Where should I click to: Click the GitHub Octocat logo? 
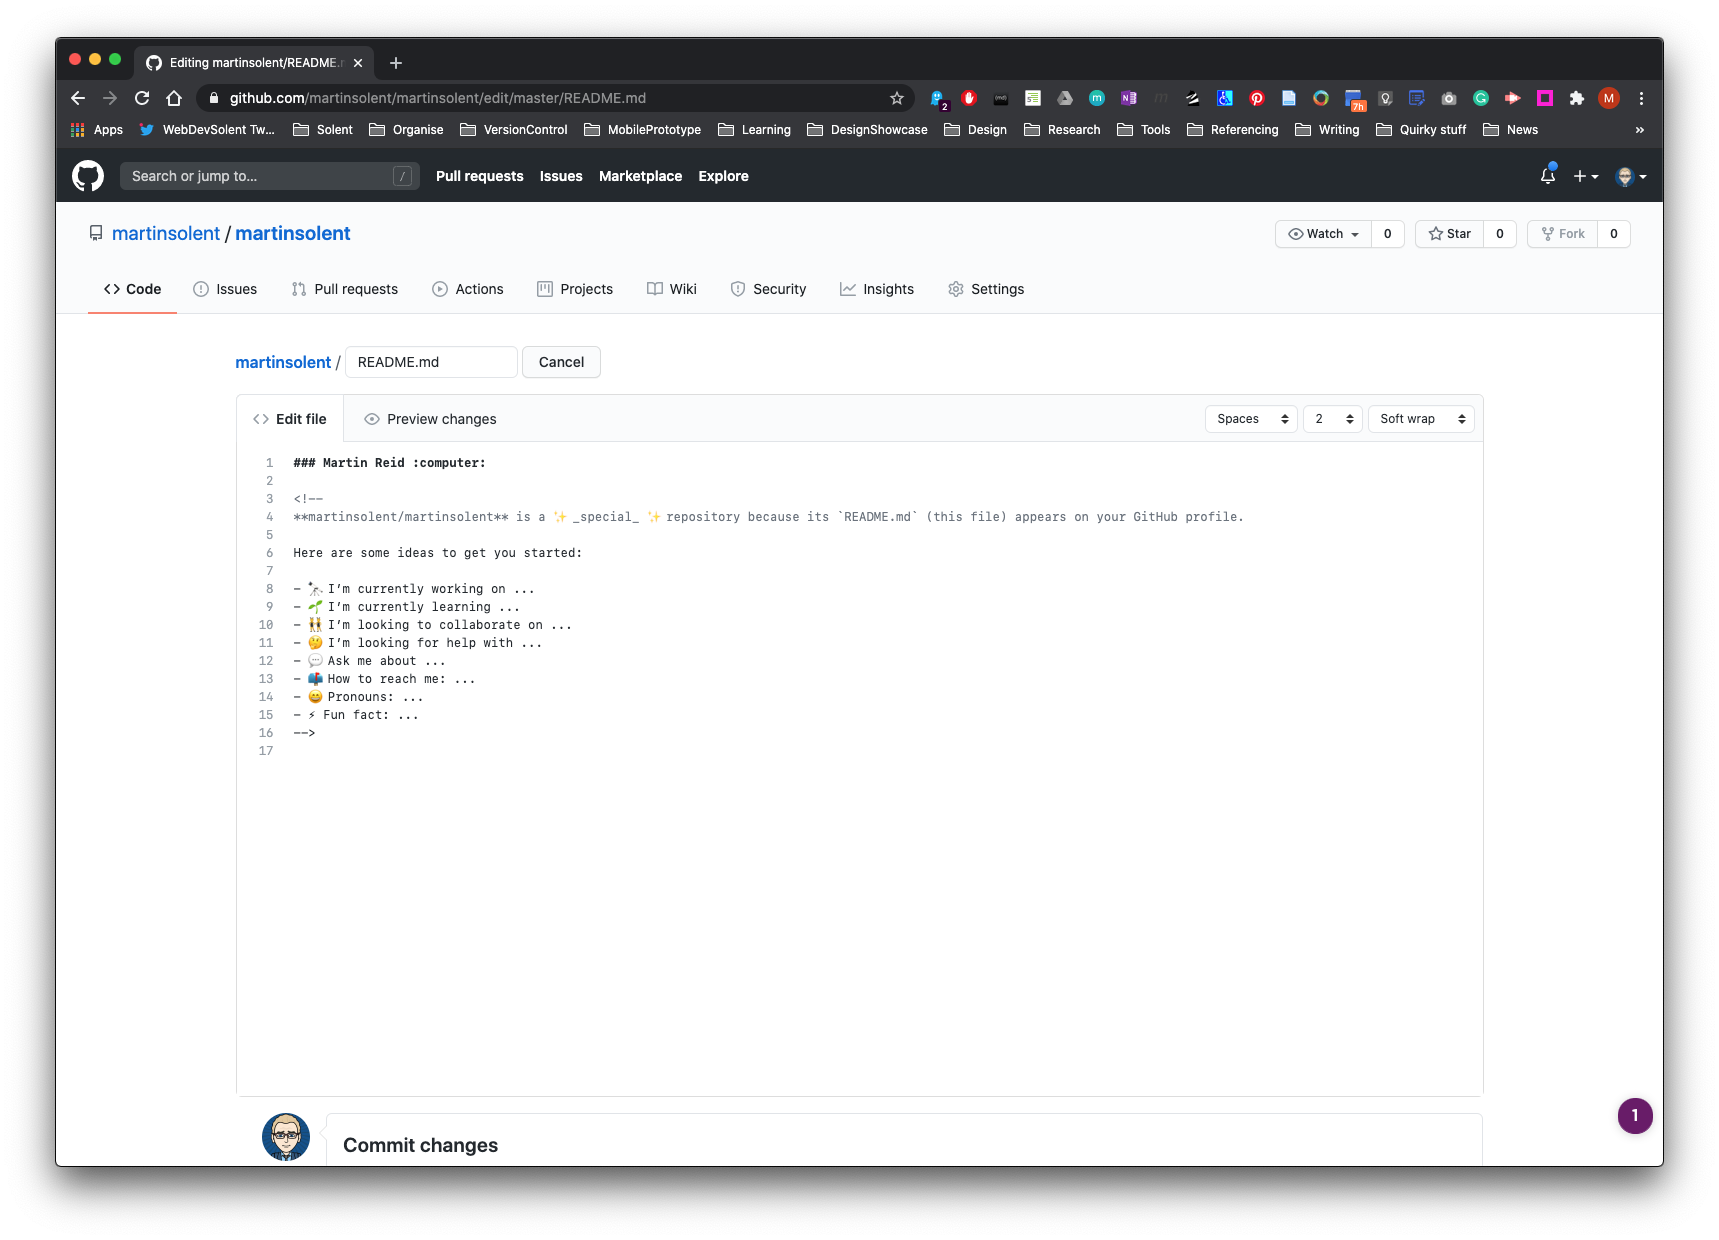[x=88, y=176]
